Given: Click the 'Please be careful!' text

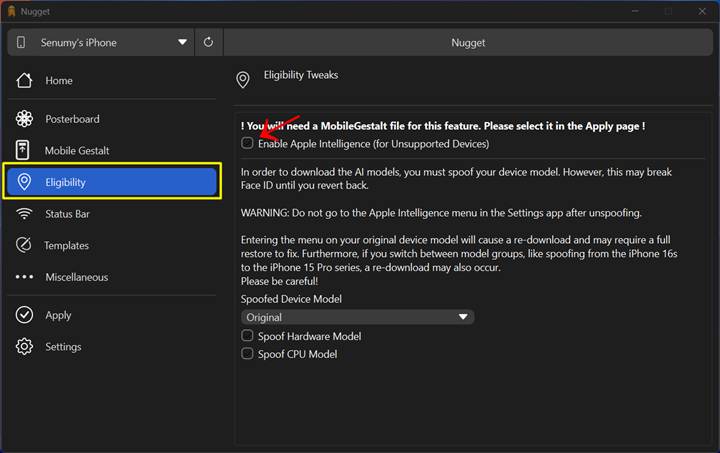Looking at the screenshot, I should [x=279, y=281].
